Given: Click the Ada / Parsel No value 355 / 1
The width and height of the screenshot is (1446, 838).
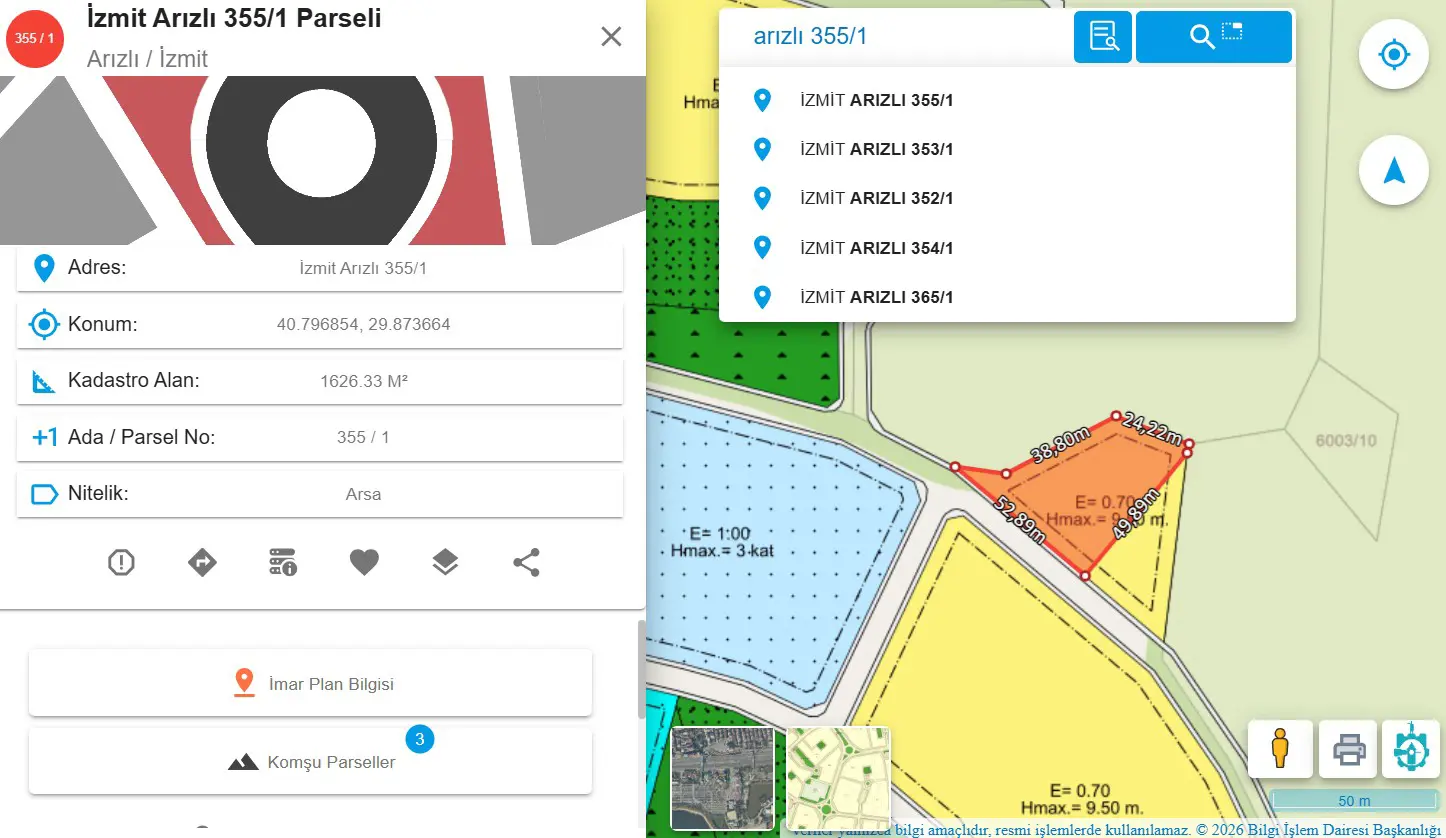Looking at the screenshot, I should click(x=363, y=437).
